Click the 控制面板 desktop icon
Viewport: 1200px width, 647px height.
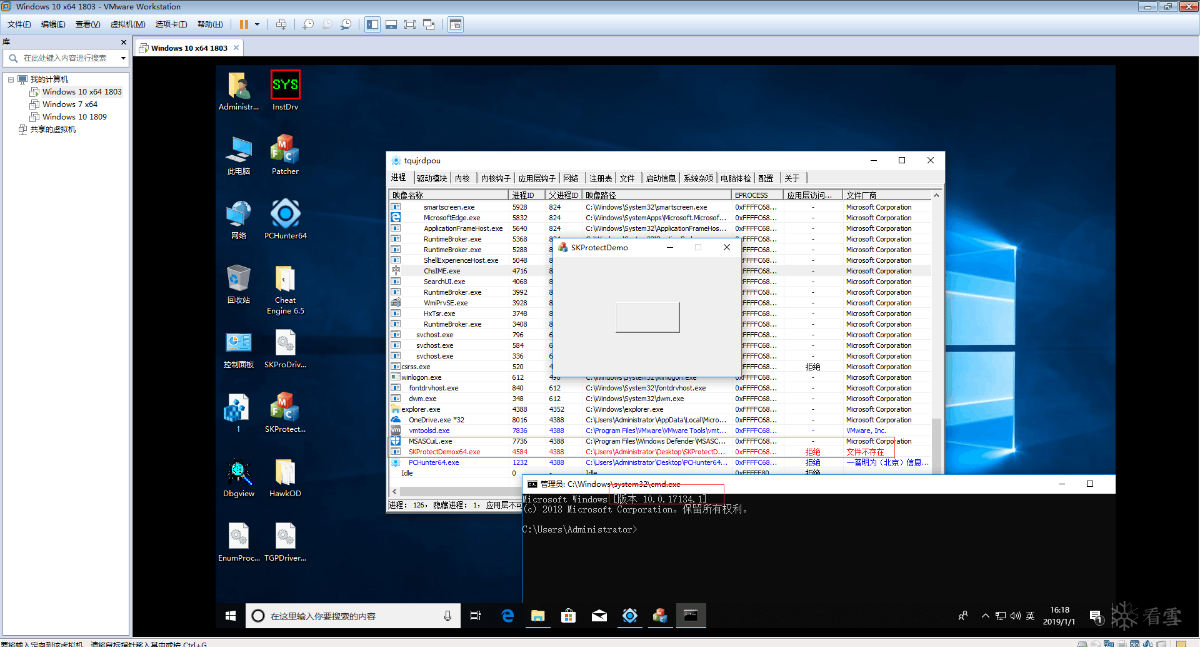pos(238,349)
